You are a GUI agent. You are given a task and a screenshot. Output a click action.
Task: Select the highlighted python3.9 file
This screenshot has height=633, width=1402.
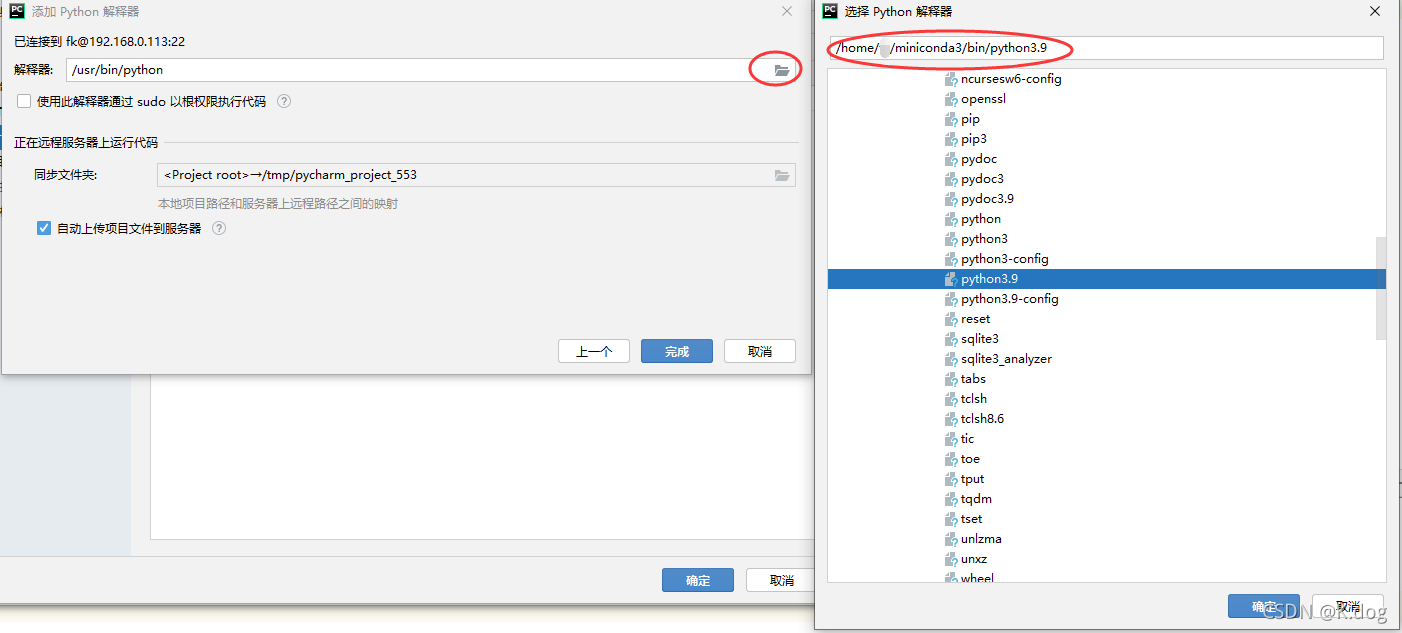(1107, 279)
